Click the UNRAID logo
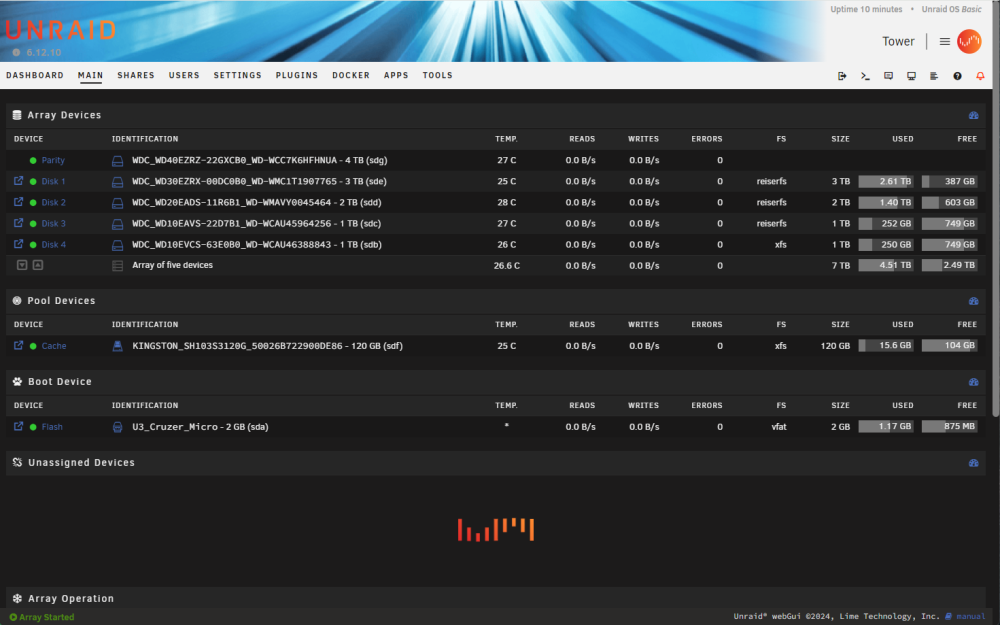 (61, 30)
